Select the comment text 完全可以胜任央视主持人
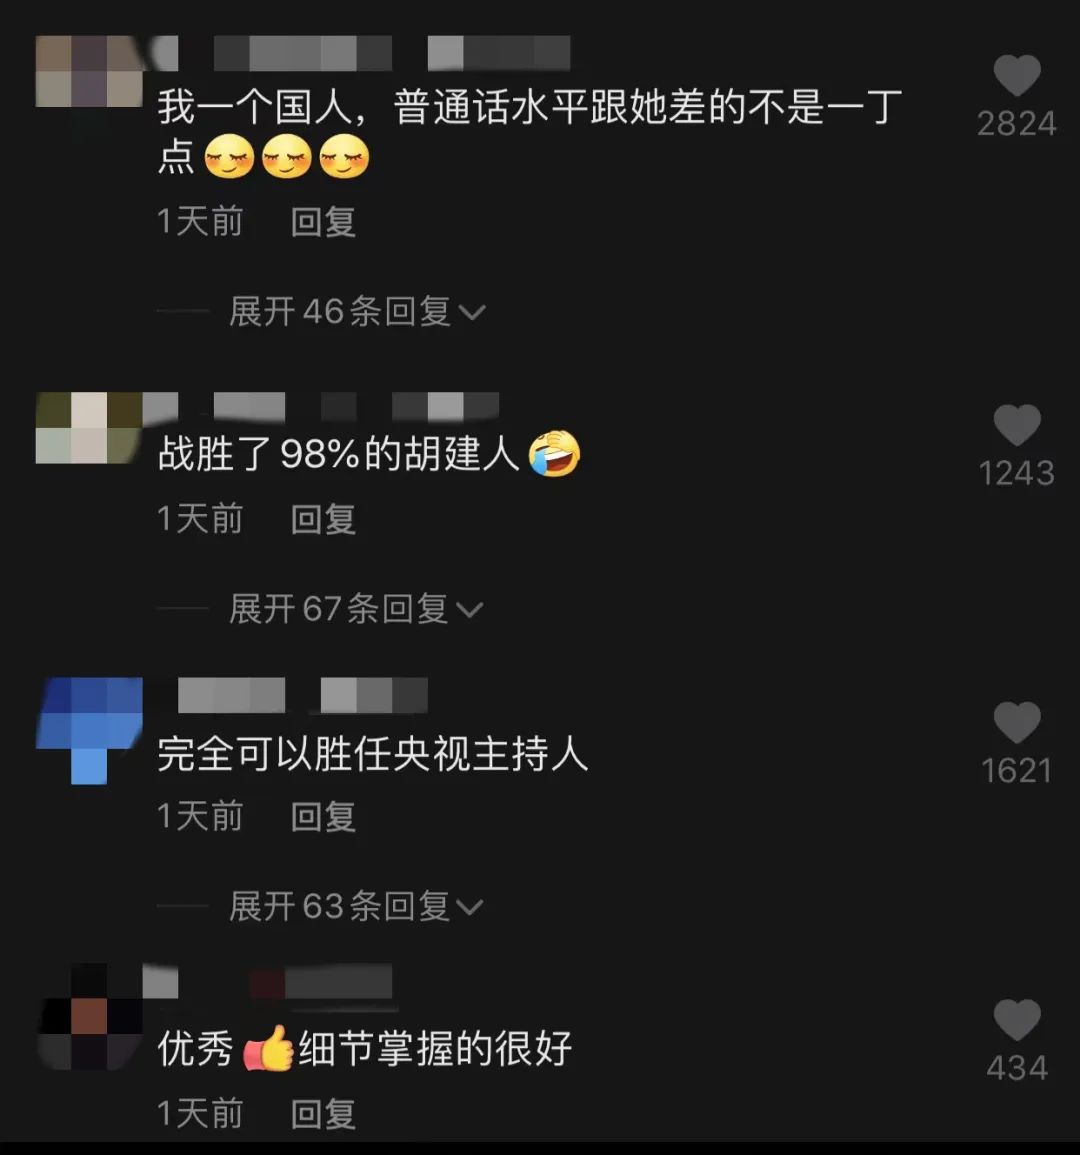This screenshot has height=1155, width=1080. [373, 754]
